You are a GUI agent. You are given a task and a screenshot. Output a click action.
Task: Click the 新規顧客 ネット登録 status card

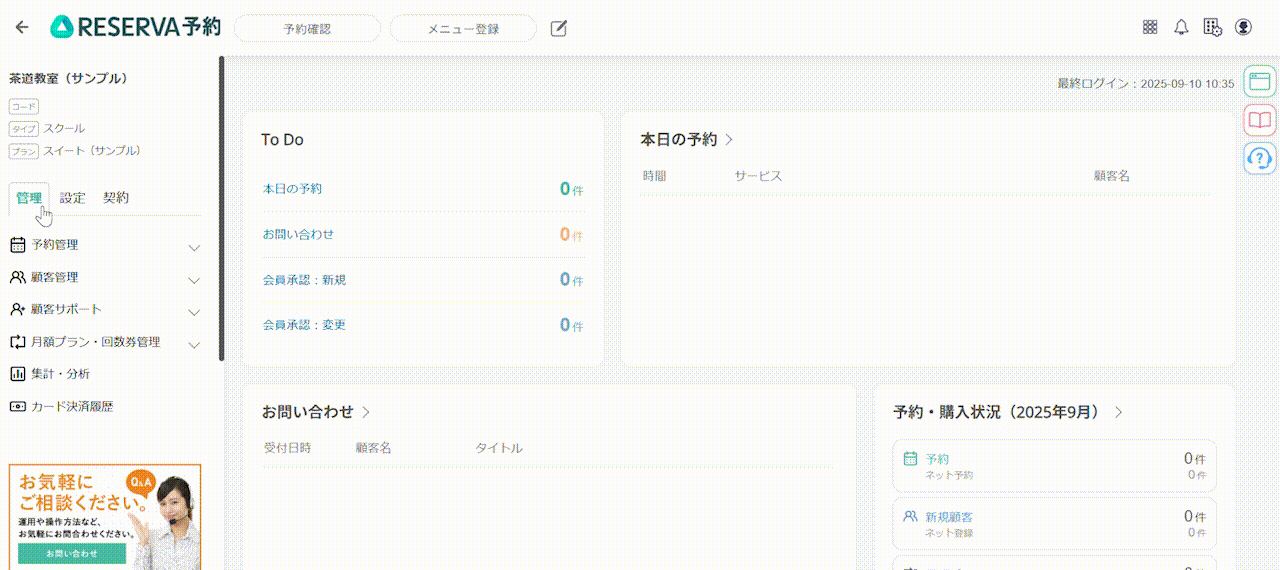[x=1055, y=524]
